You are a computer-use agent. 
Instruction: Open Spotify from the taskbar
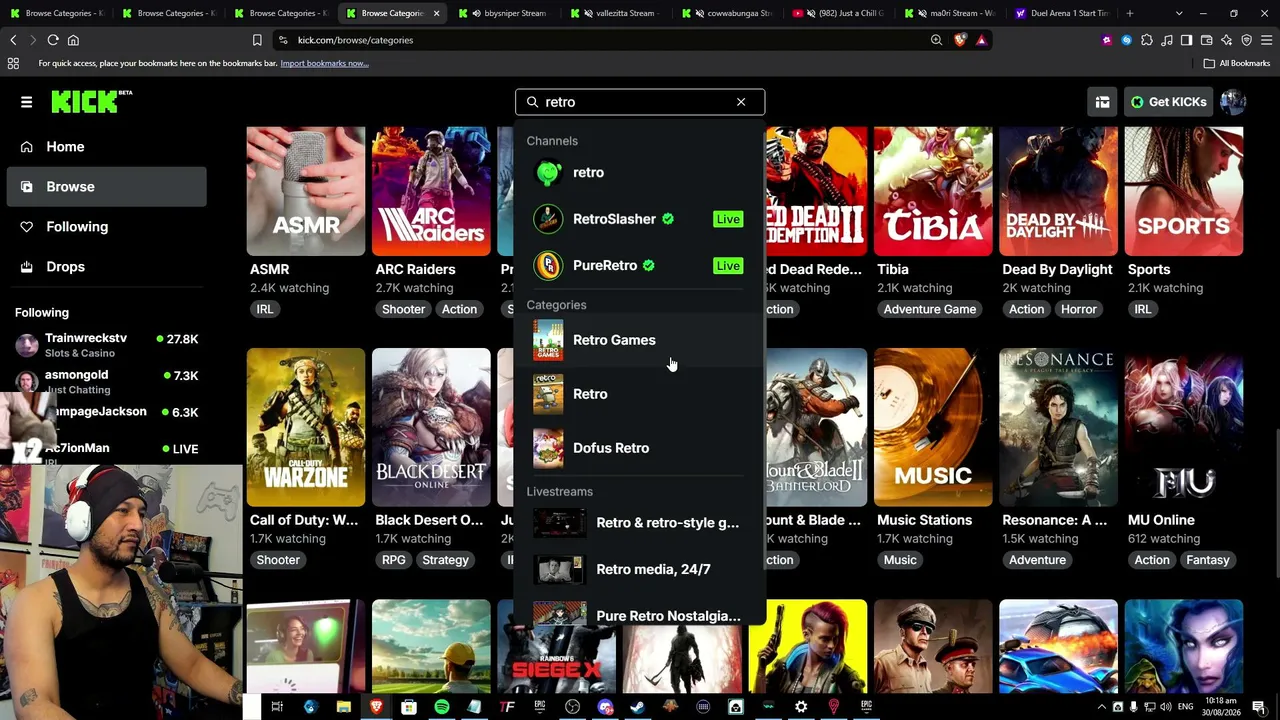click(442, 707)
